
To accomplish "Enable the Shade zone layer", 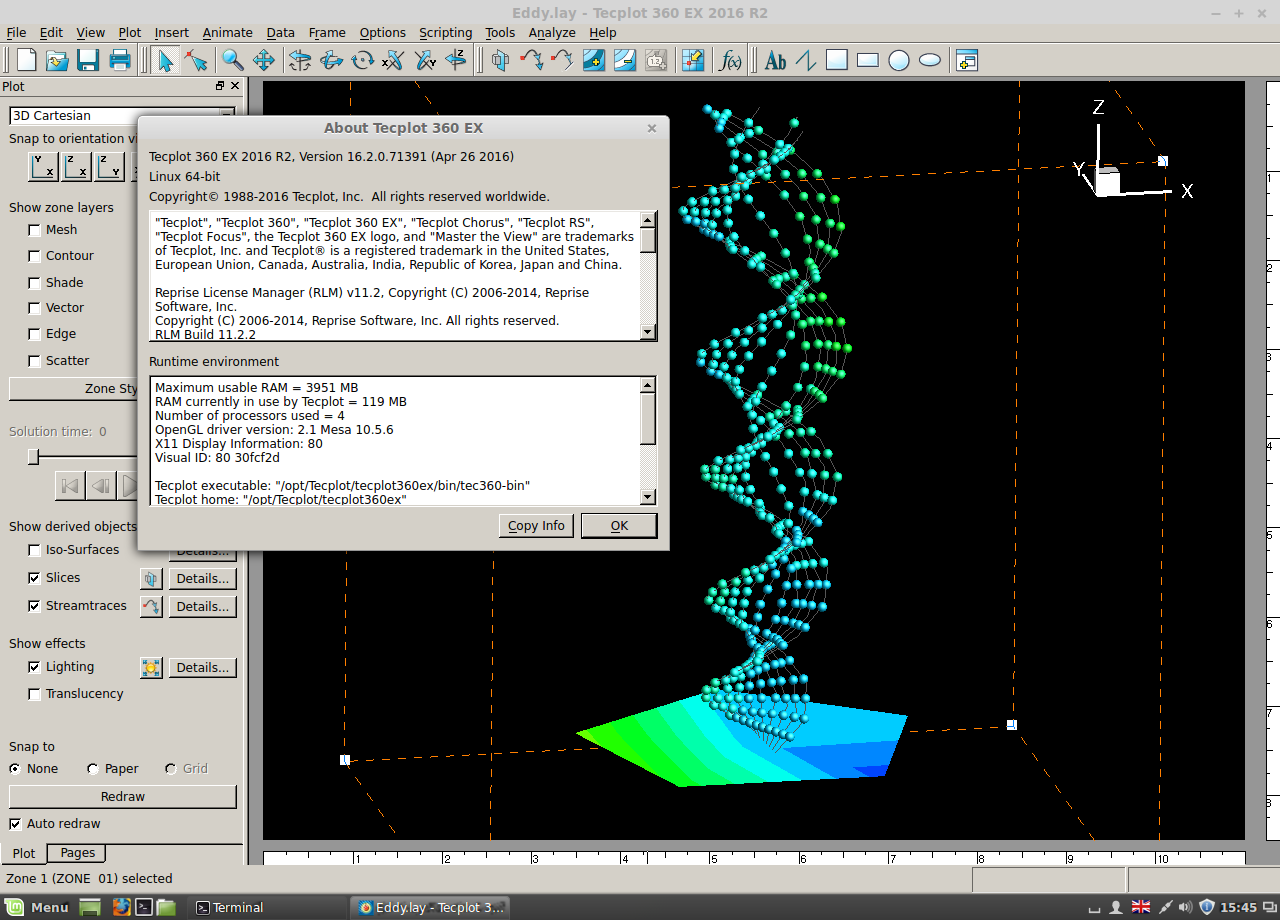I will click(35, 283).
